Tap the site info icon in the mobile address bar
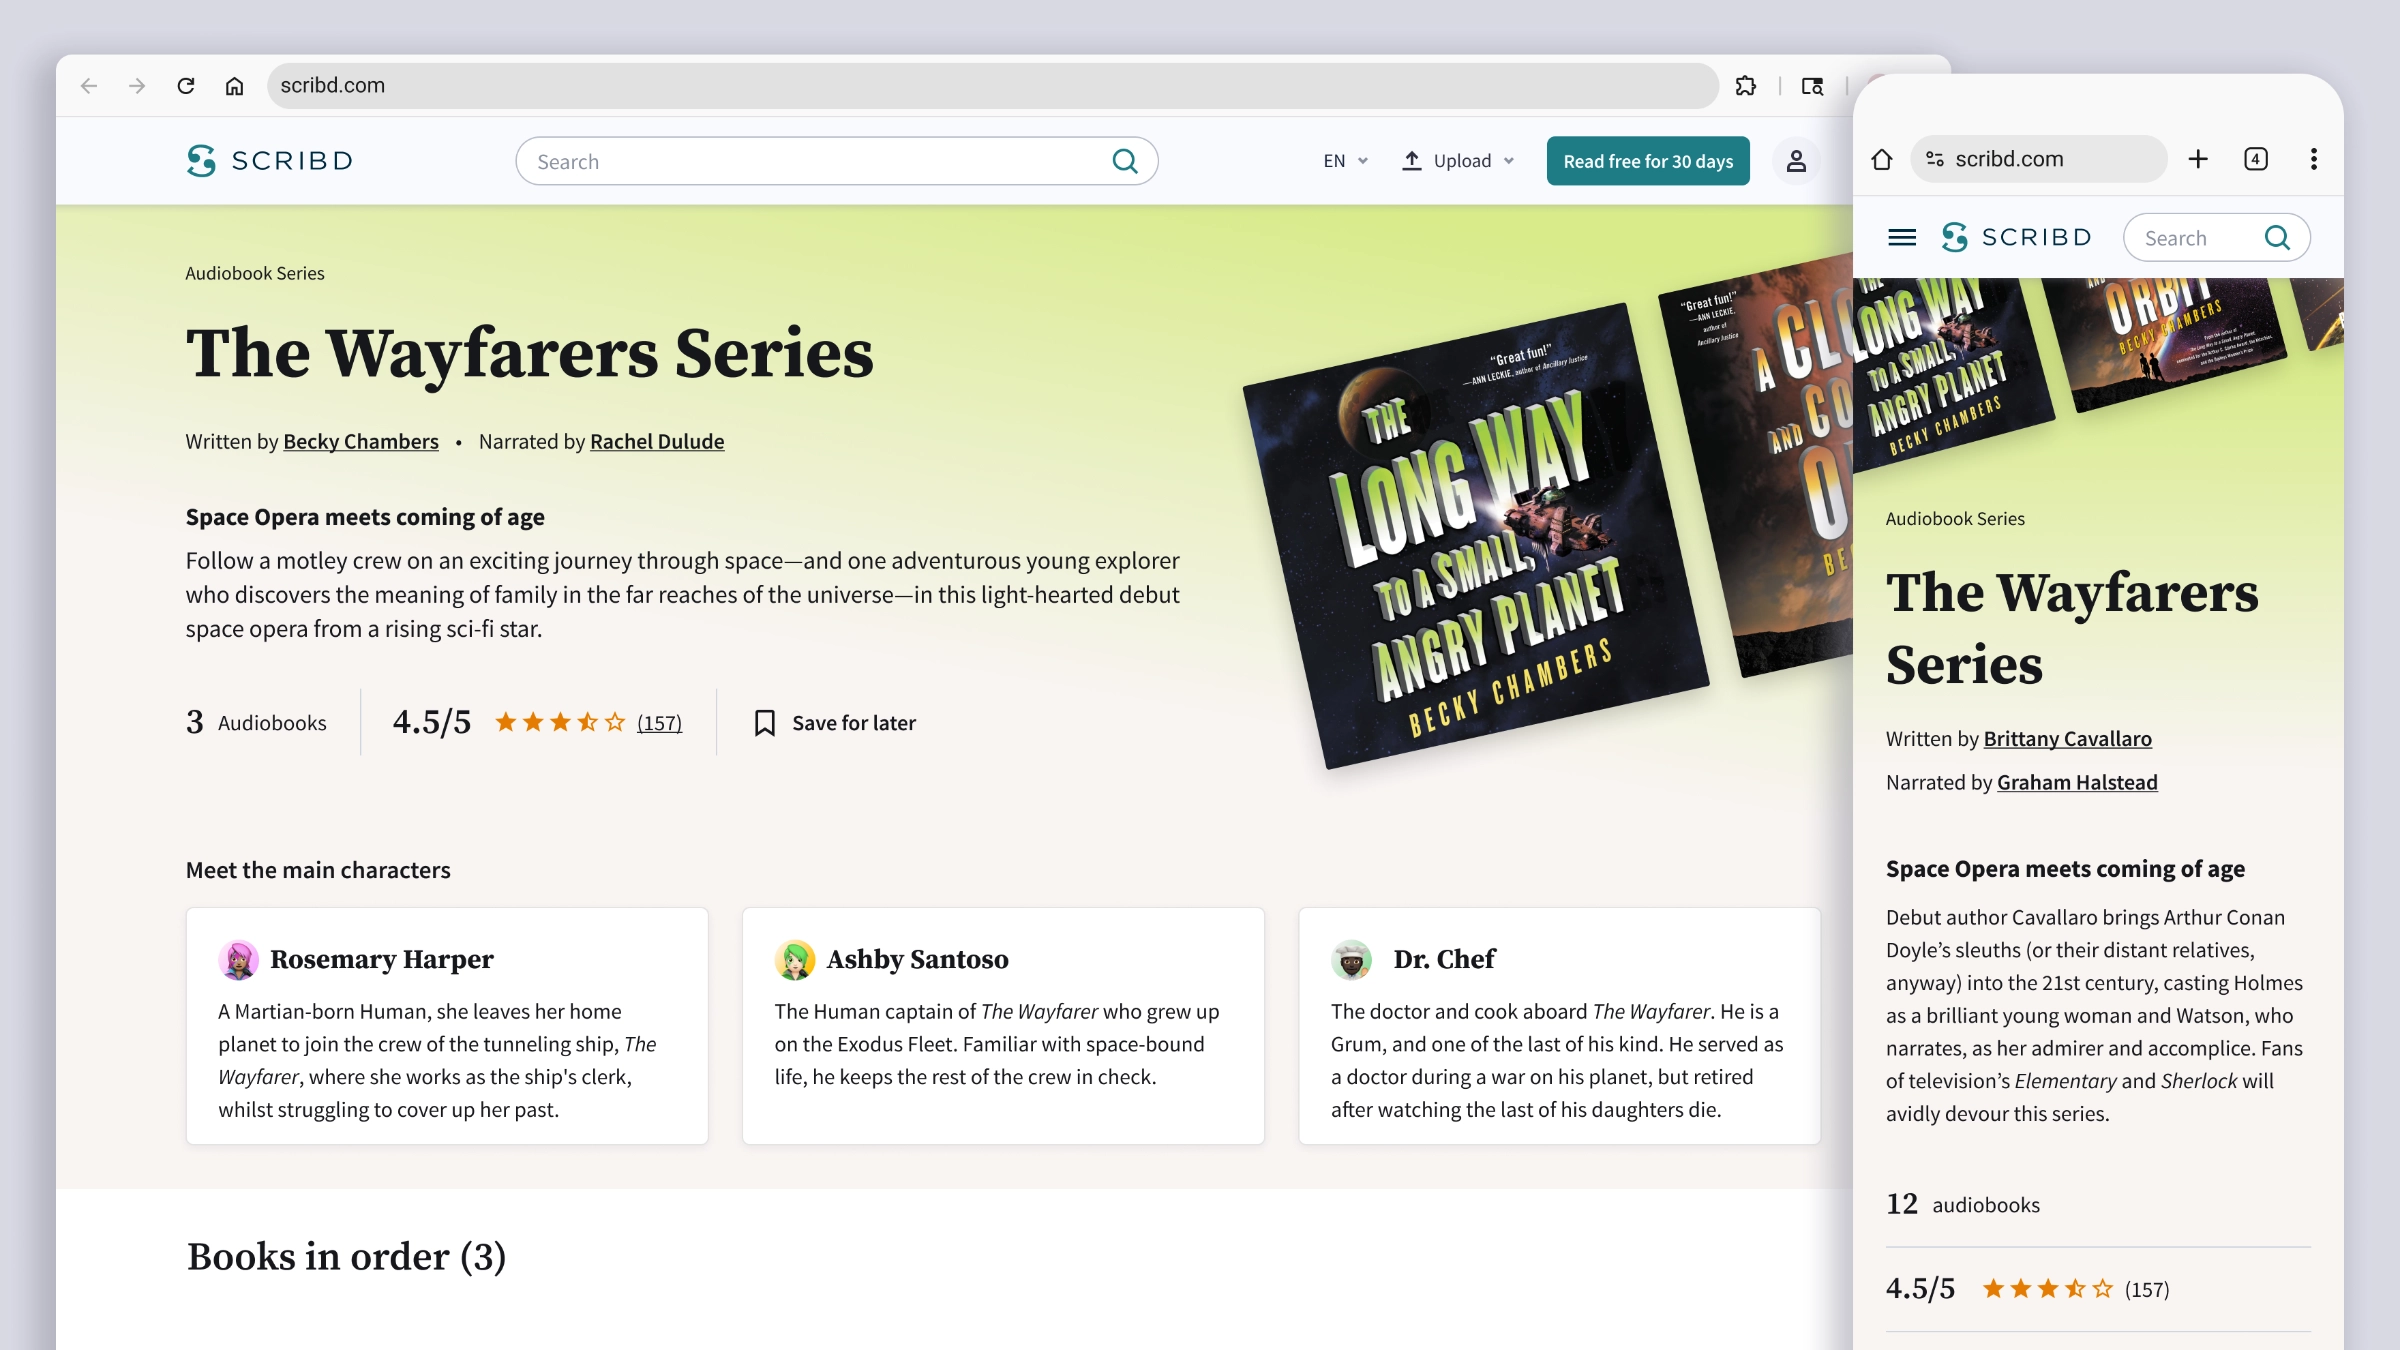2400x1350 pixels. click(1935, 159)
